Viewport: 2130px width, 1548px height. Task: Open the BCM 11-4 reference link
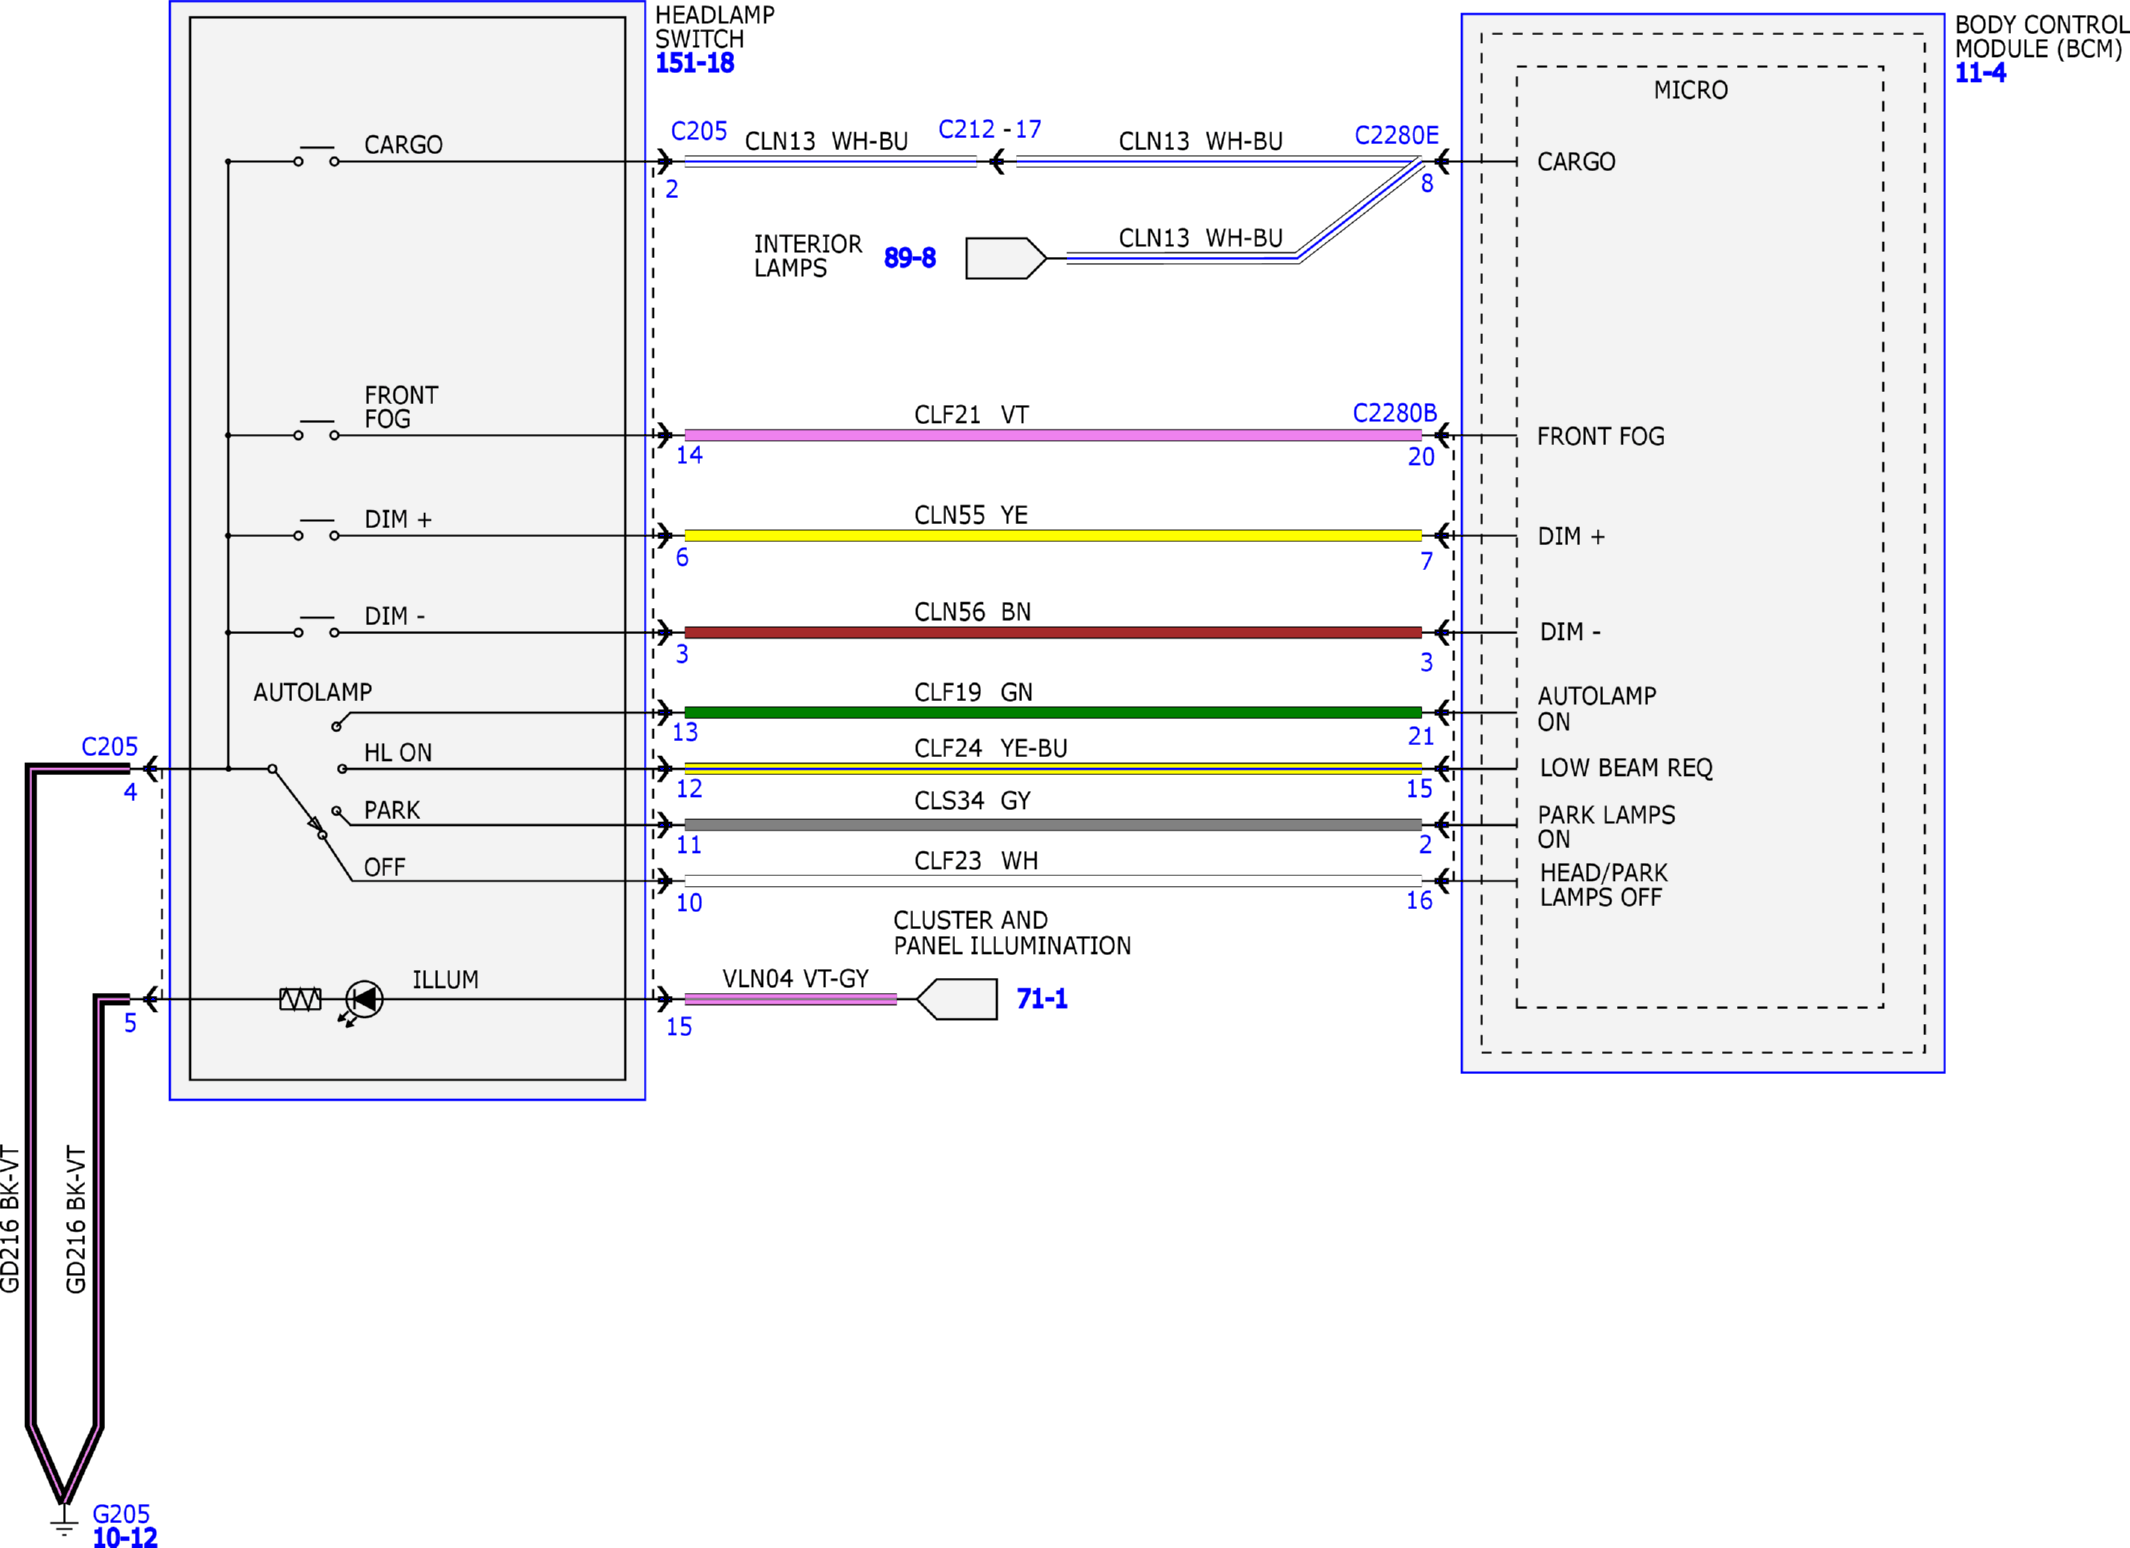(x=1980, y=73)
